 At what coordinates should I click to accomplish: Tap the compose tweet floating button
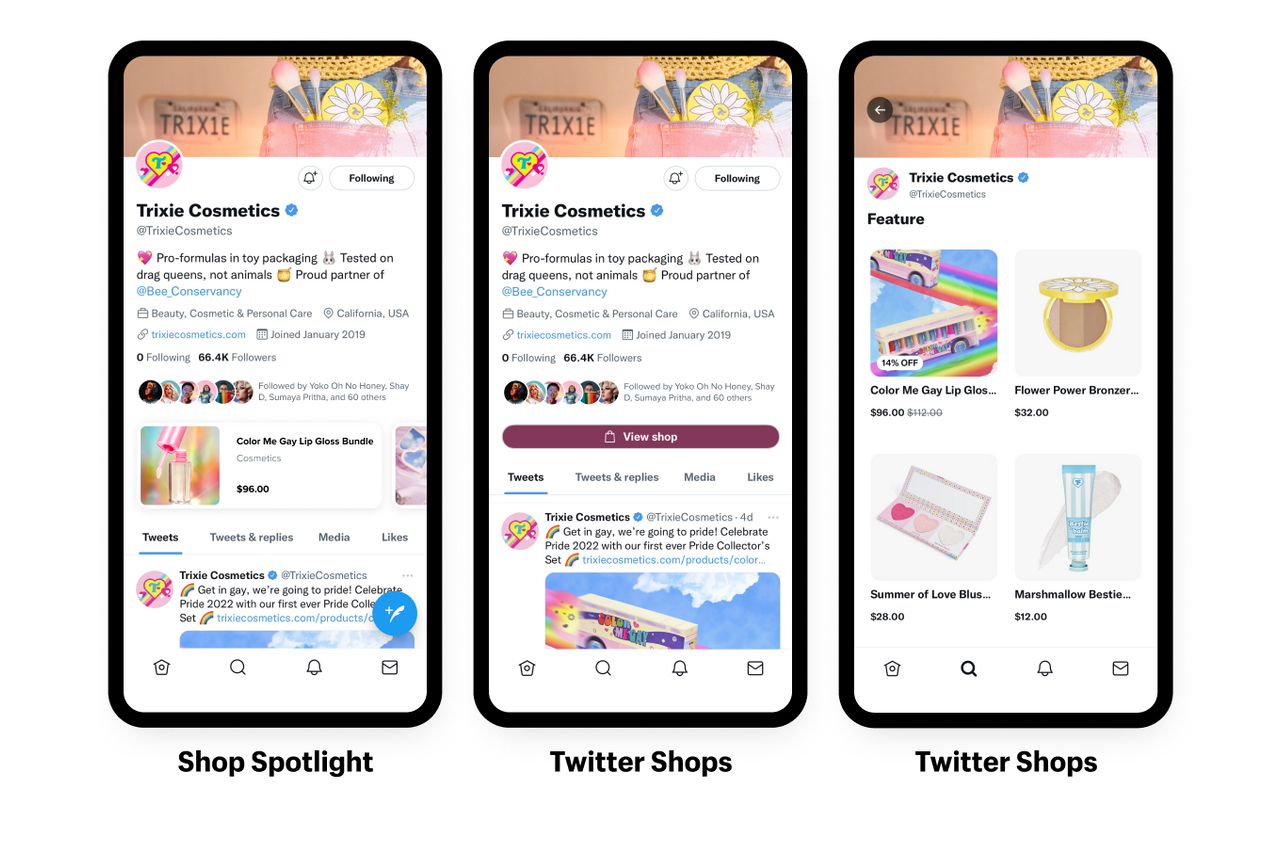click(x=395, y=613)
